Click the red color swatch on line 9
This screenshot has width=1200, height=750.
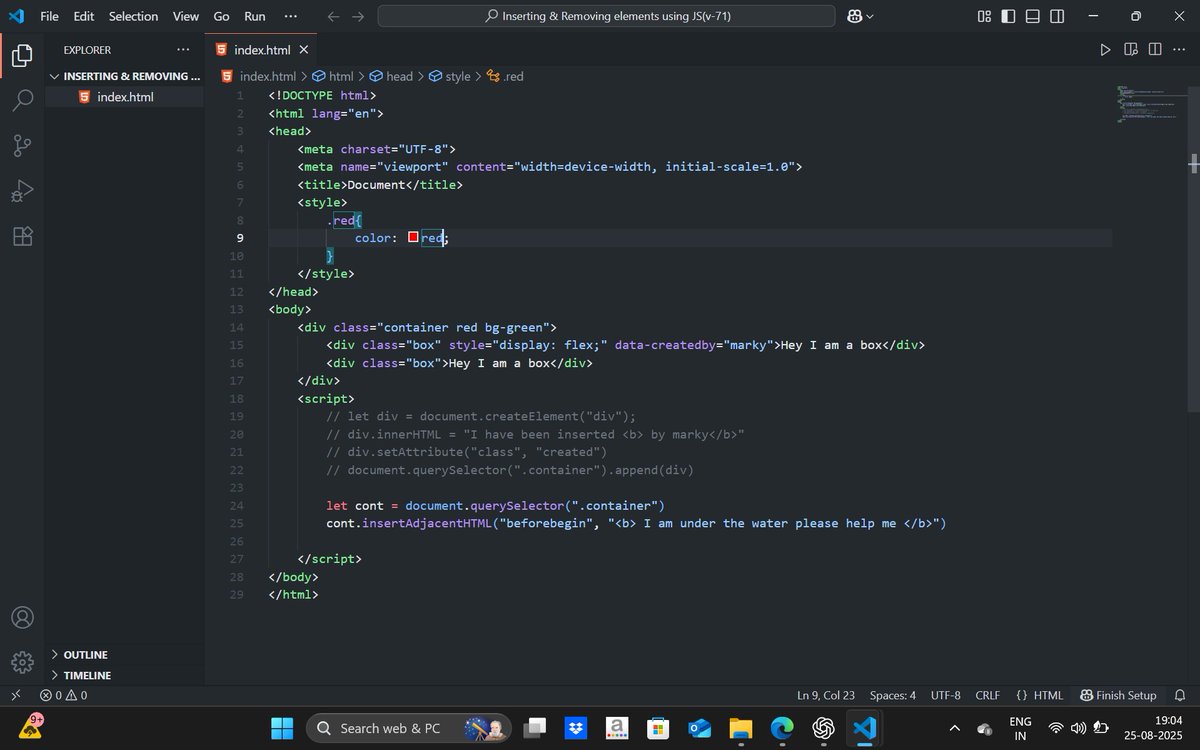412,237
